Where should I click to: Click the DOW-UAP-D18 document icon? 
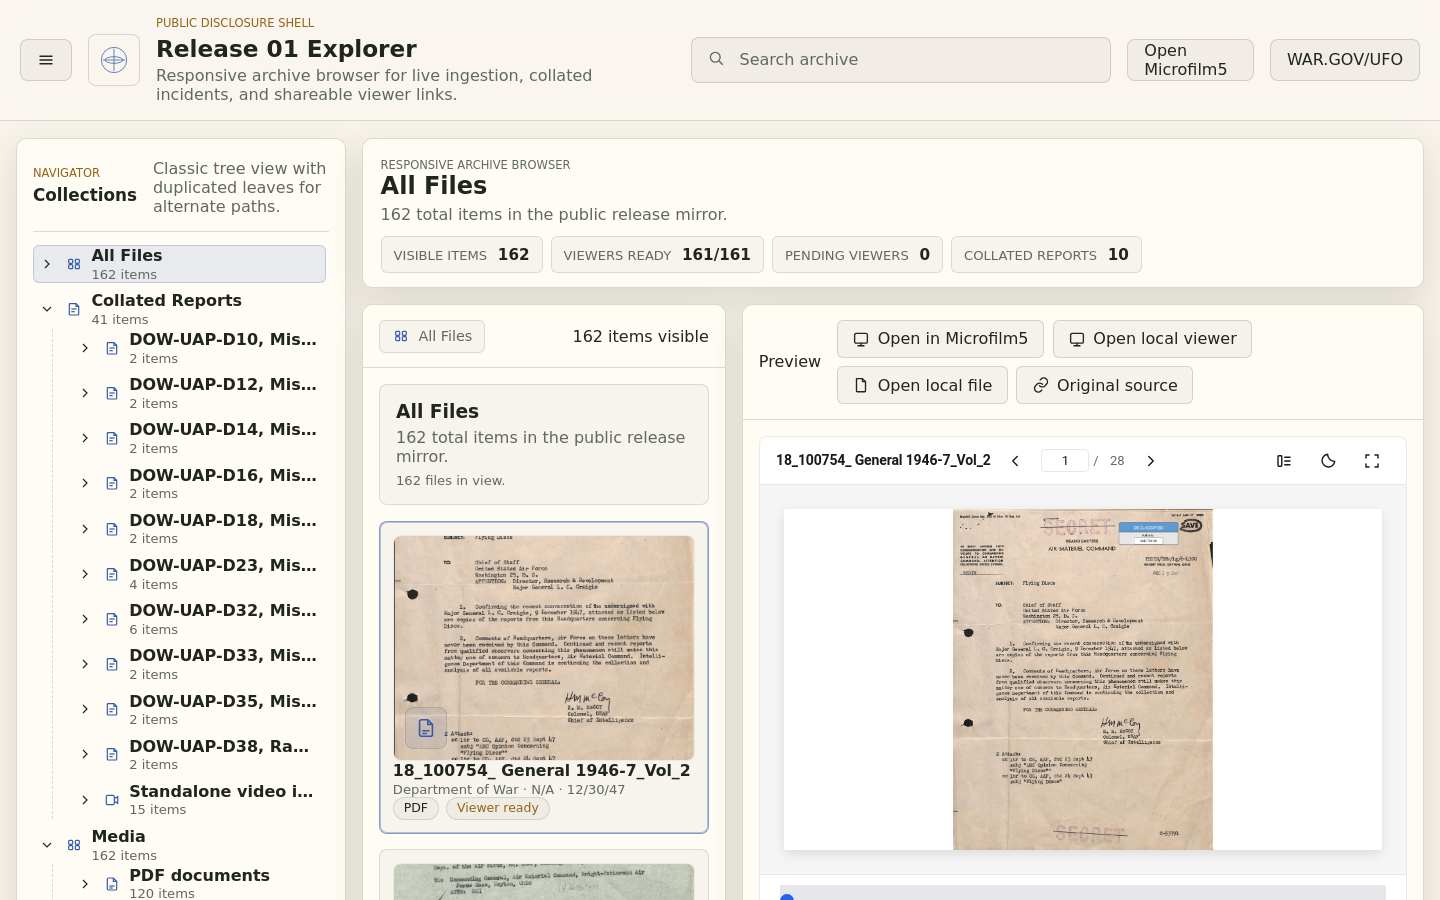[112, 529]
